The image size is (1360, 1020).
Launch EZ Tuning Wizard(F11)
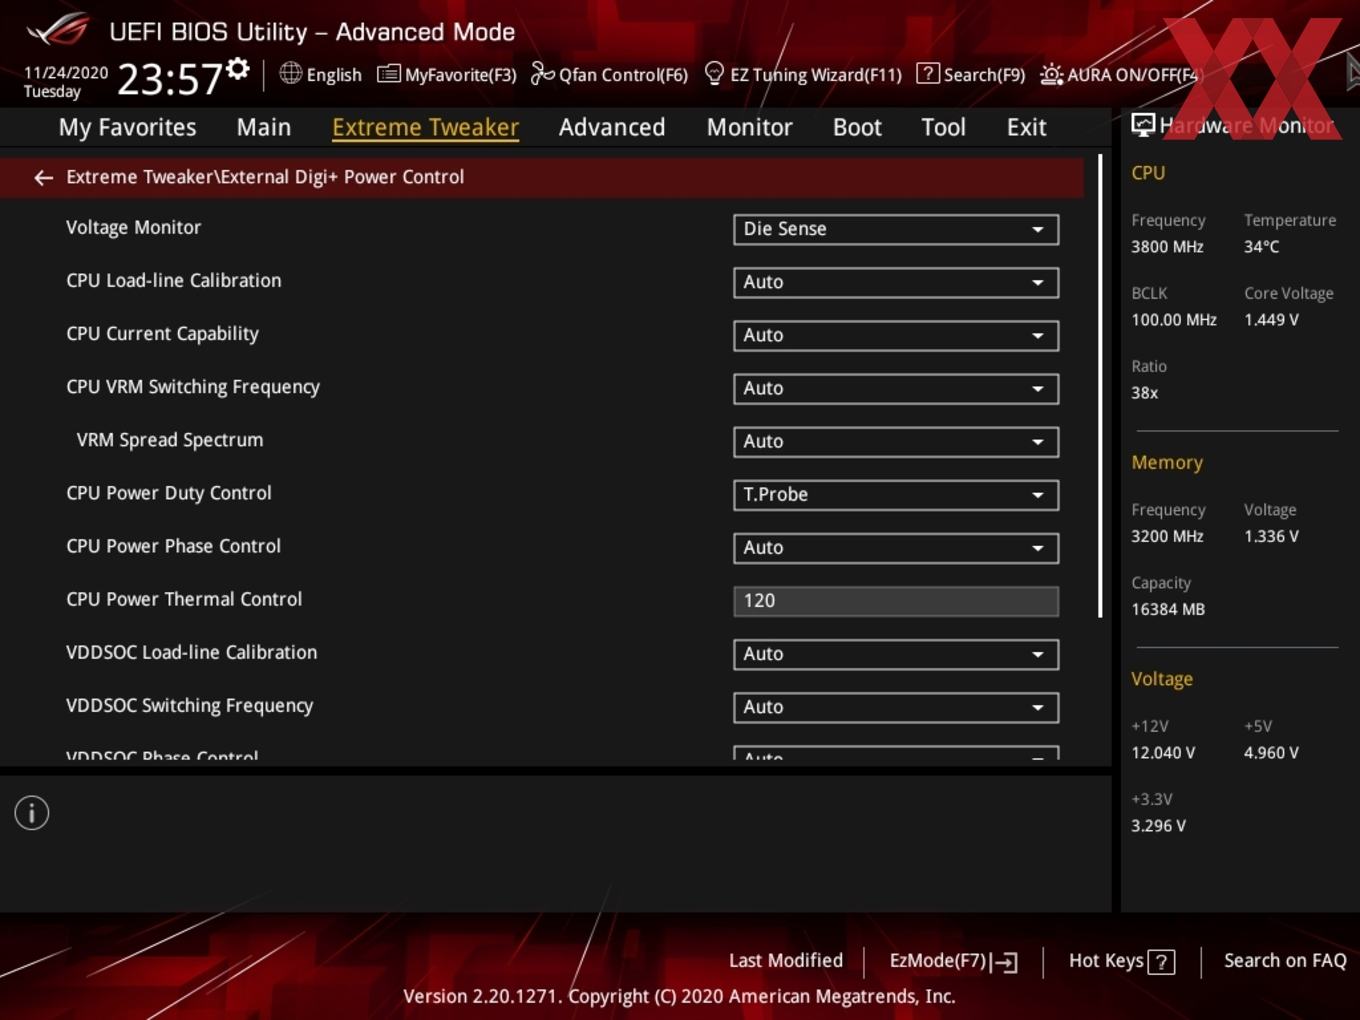(x=803, y=74)
